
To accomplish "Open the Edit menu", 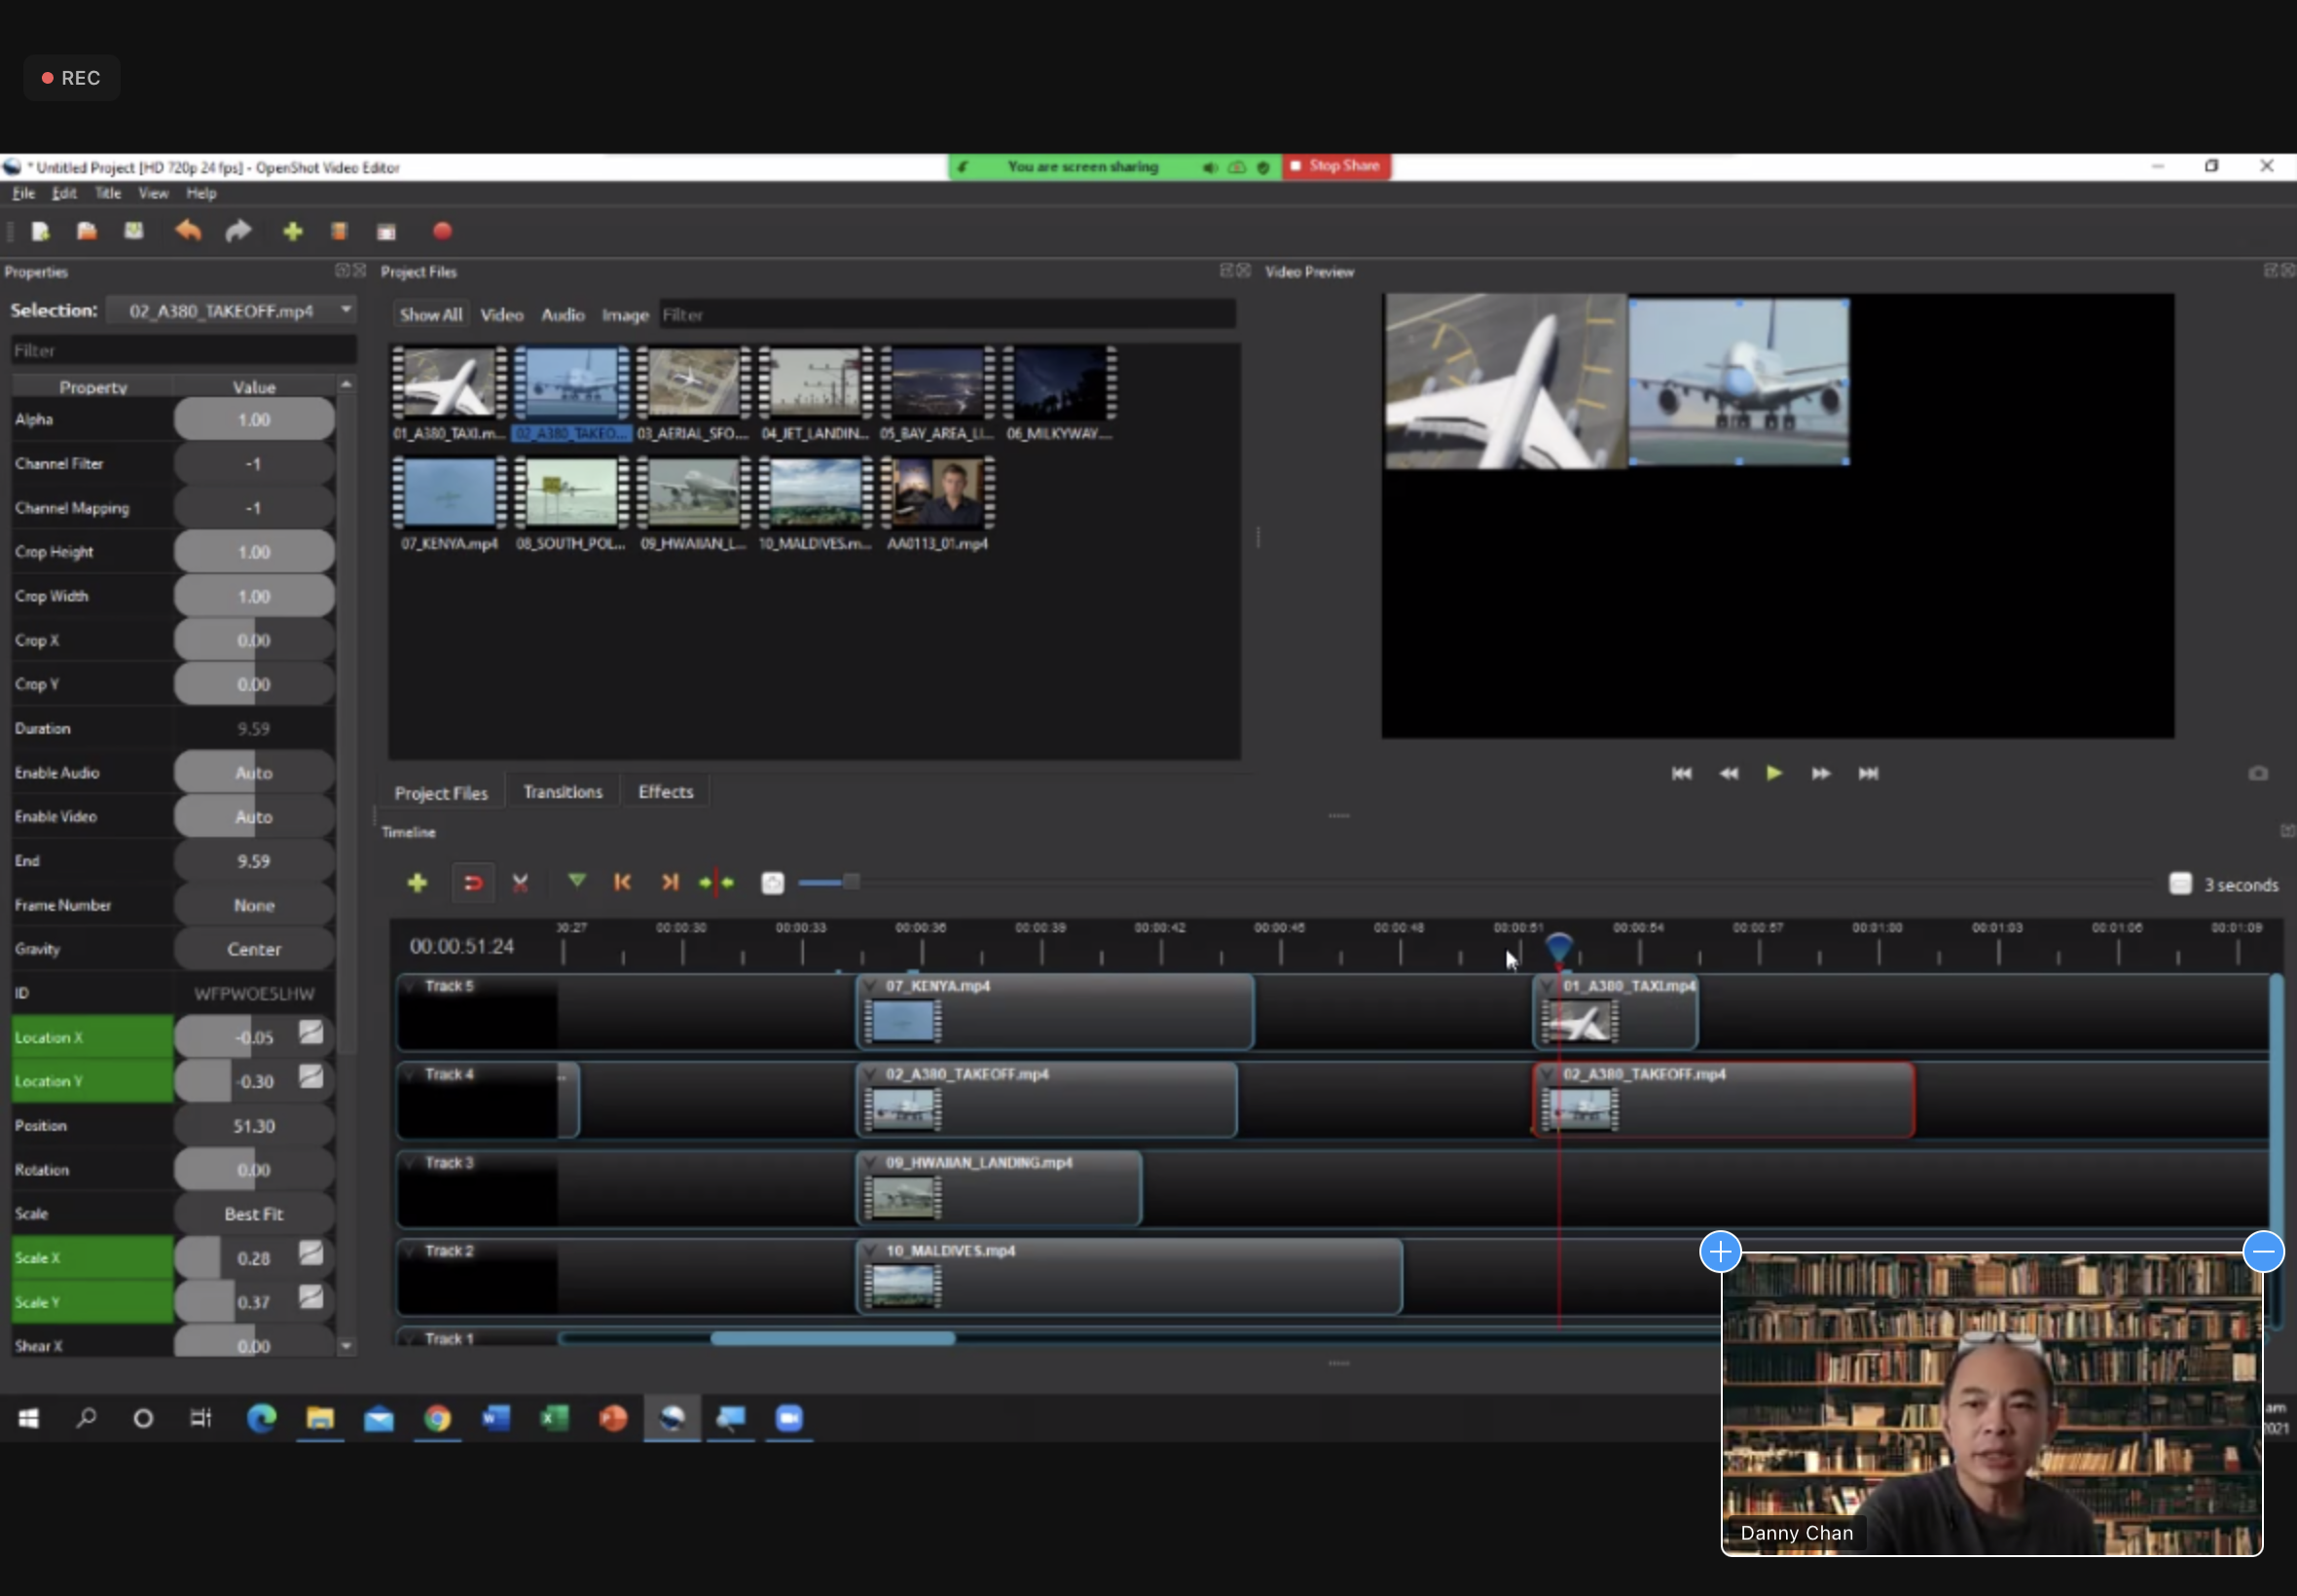I will [x=64, y=193].
